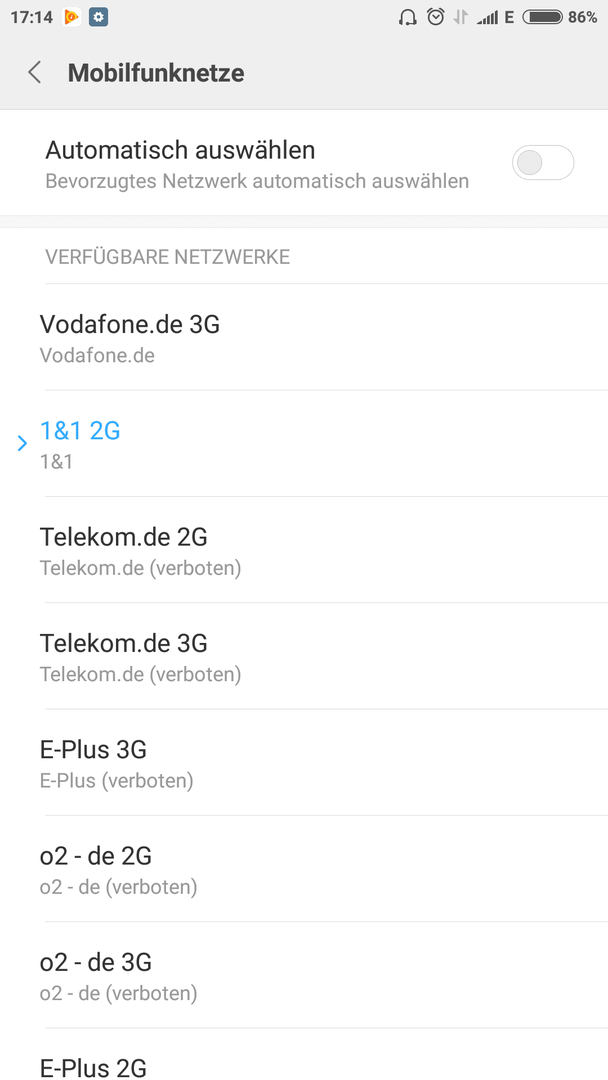Select the Vodafone.de 3G network
Screen dimensions: 608x1080
click(304, 338)
